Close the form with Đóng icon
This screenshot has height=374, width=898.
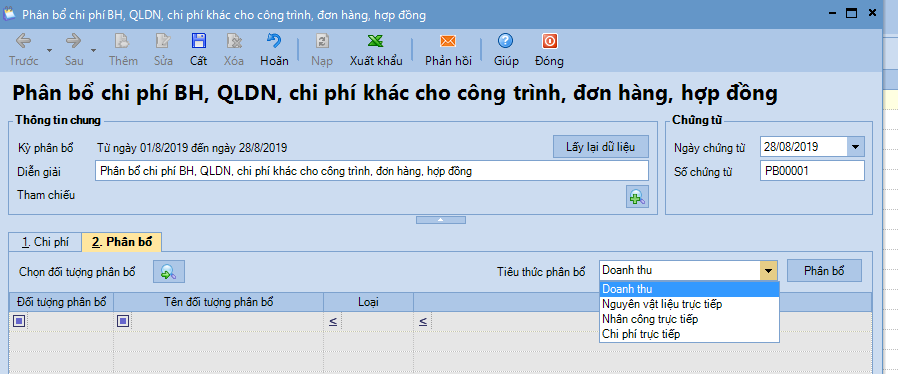point(549,41)
